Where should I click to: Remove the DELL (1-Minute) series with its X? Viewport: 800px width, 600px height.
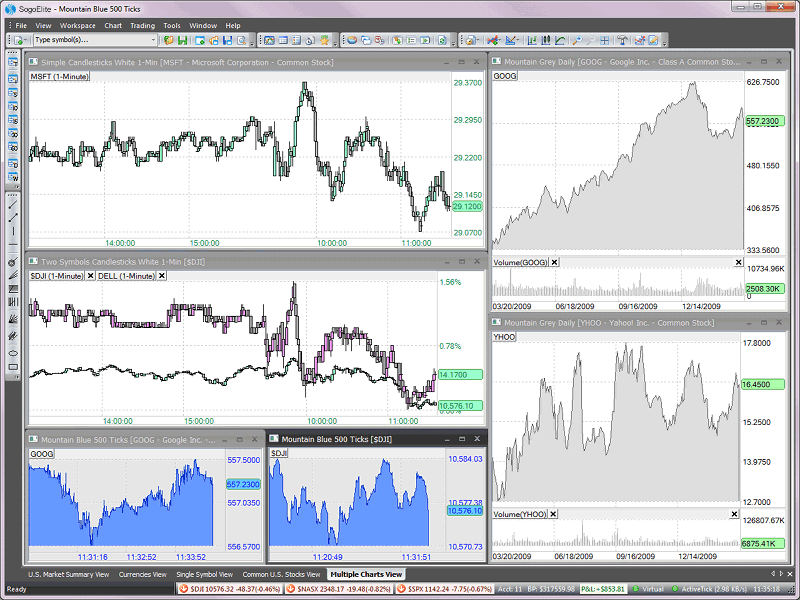[161, 276]
